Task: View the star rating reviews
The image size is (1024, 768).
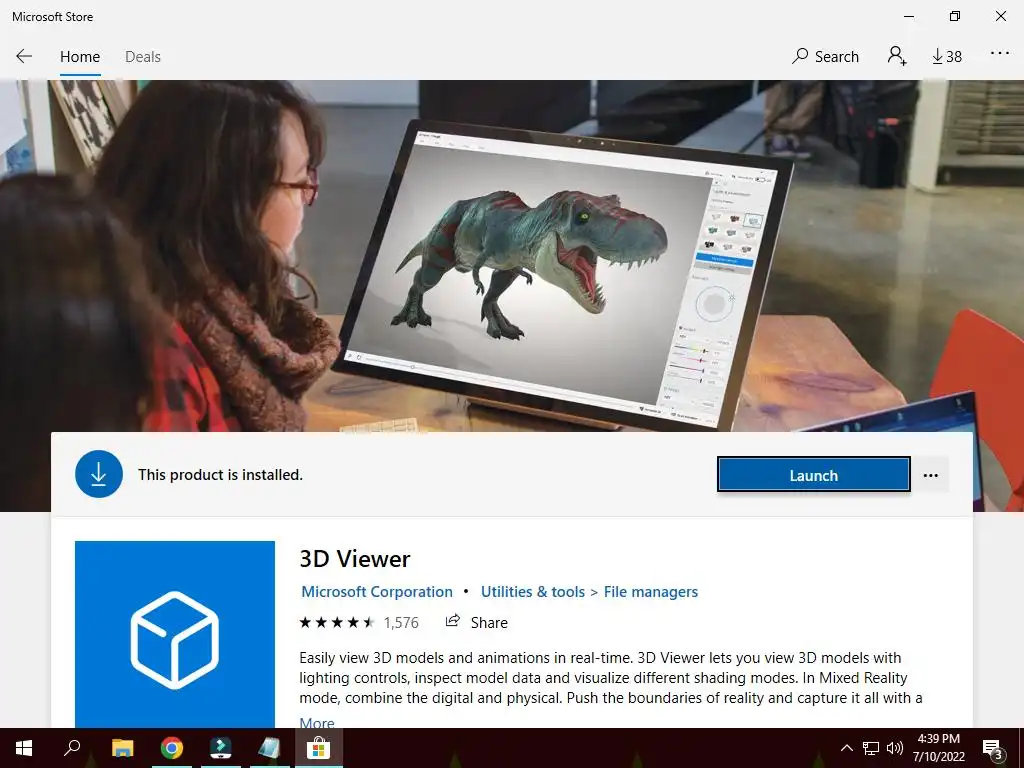Action: coord(336,622)
